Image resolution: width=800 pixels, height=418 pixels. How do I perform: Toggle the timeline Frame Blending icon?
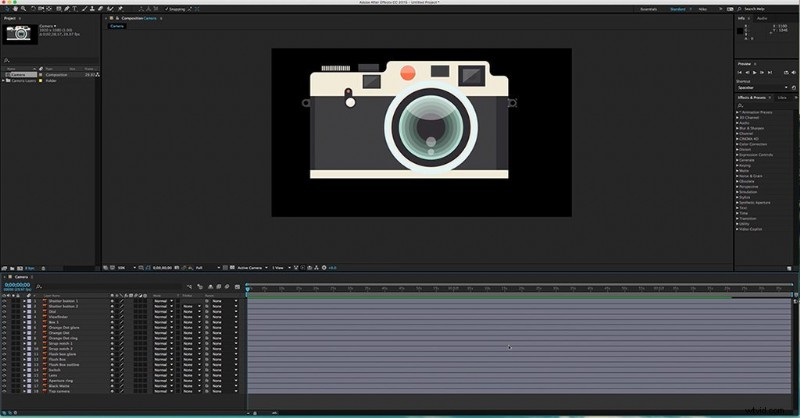(218, 287)
